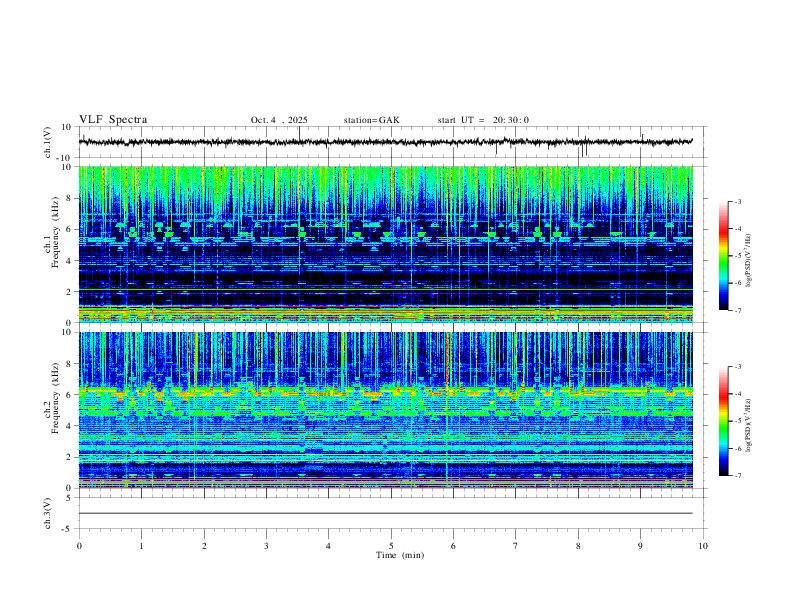Click the log(PSD) label beside ch.1 color bar
This screenshot has width=792, height=612.
click(748, 261)
